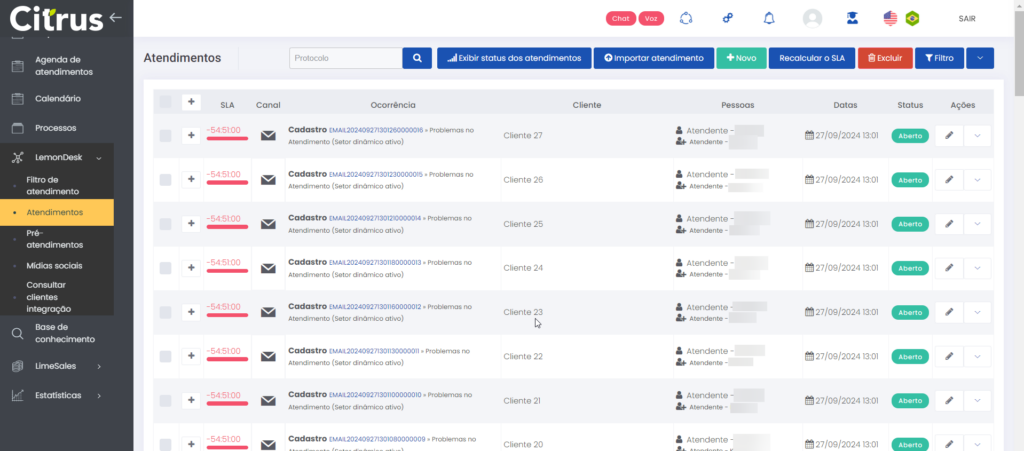Check the checkbox for Cliente 27 row
The height and width of the screenshot is (451, 1024).
[x=165, y=136]
